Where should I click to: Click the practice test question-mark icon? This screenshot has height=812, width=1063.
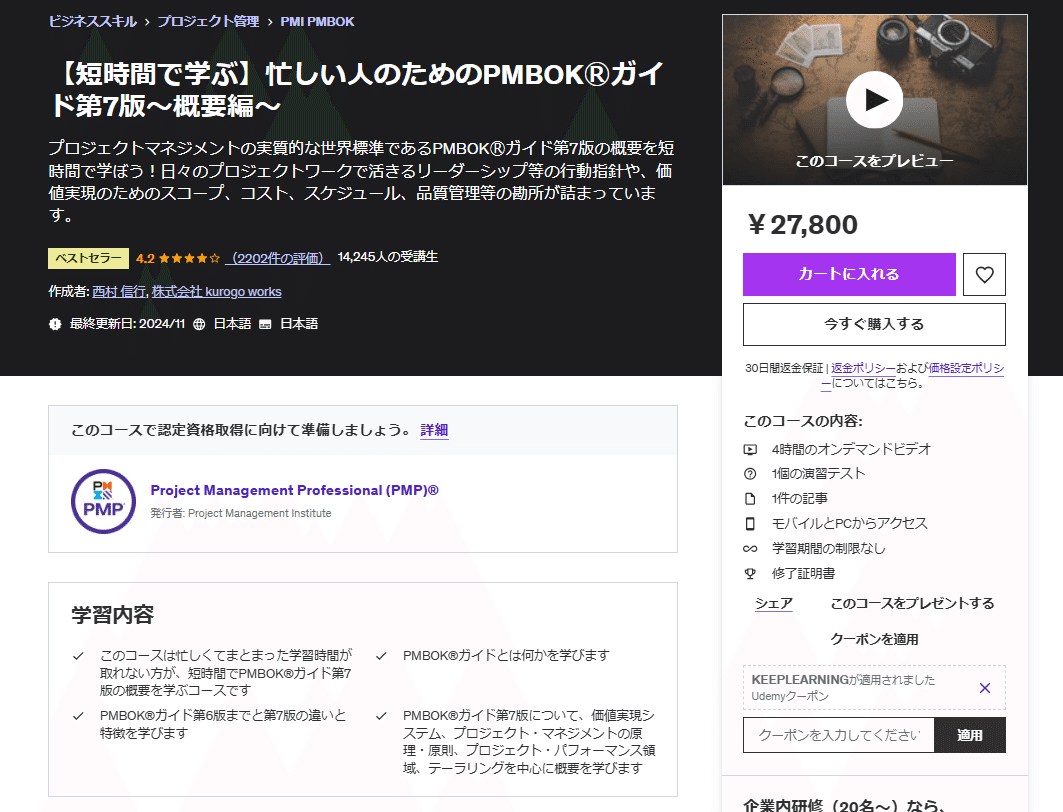(750, 474)
